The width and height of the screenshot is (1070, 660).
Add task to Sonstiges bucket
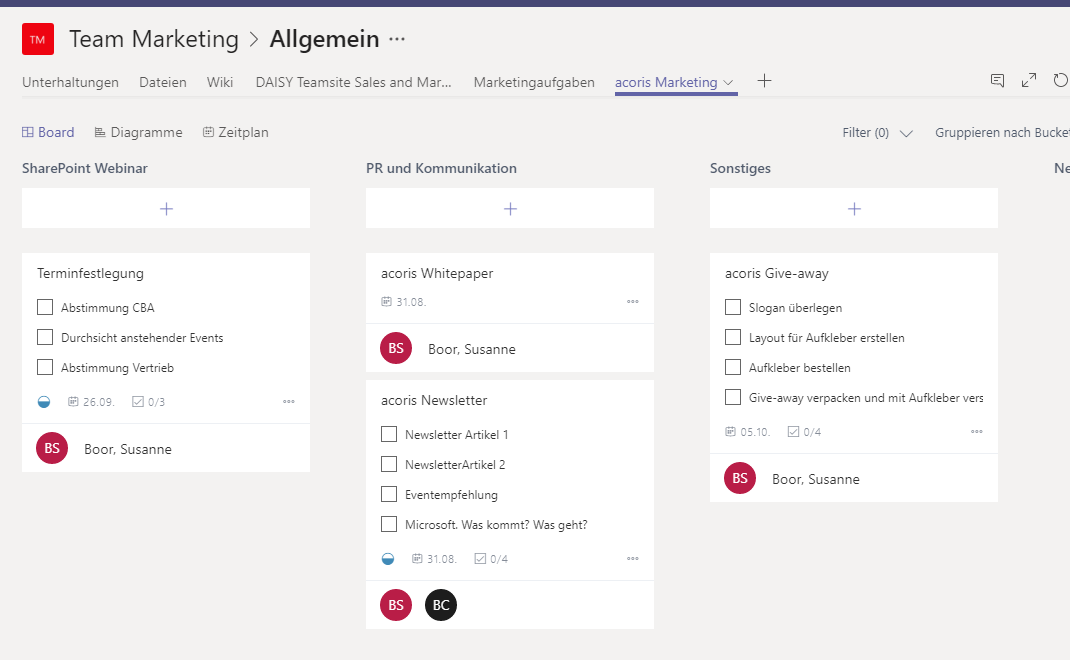tap(854, 208)
